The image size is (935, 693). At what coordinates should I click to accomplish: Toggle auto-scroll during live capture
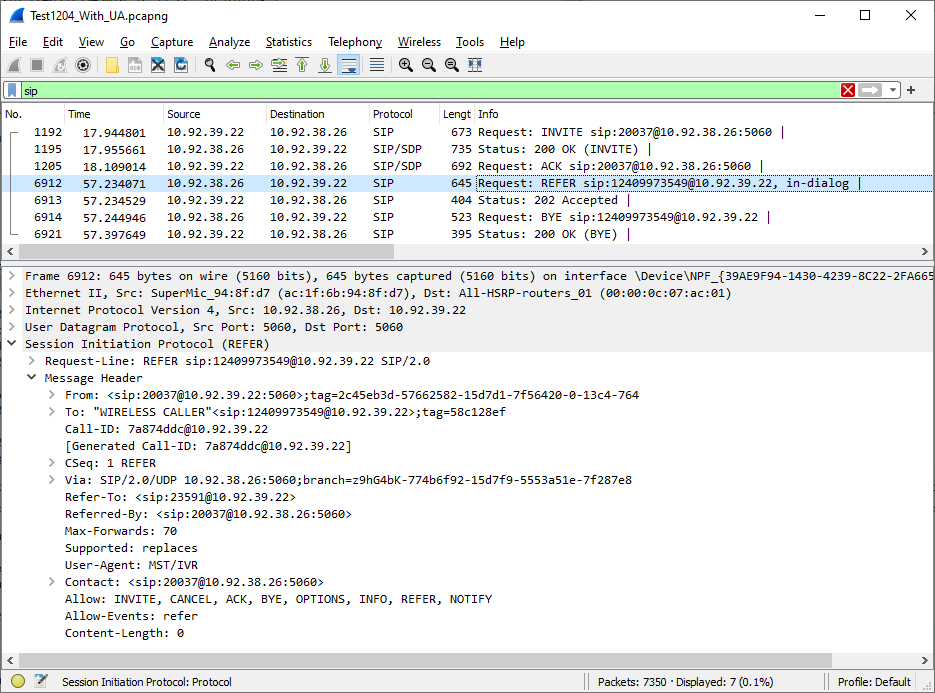[348, 65]
